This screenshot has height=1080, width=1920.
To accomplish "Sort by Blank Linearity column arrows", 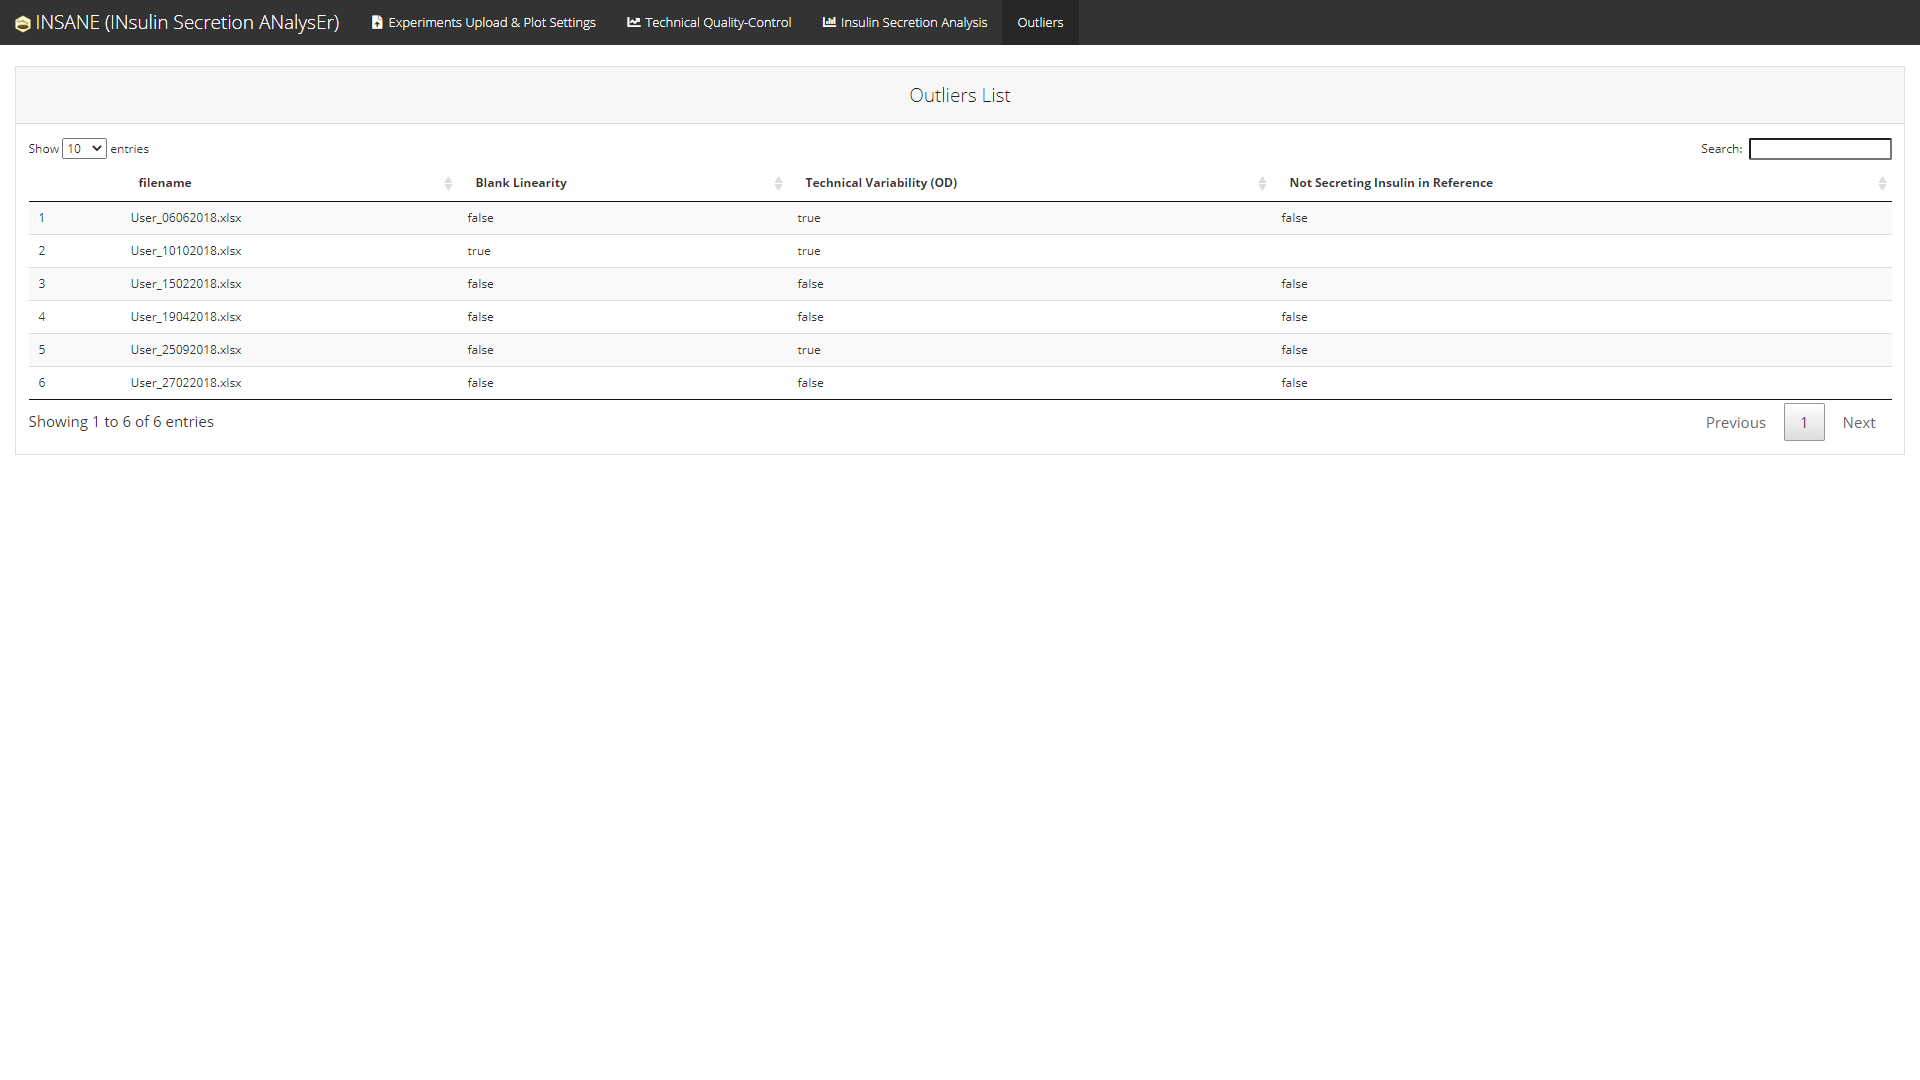I will (x=778, y=183).
